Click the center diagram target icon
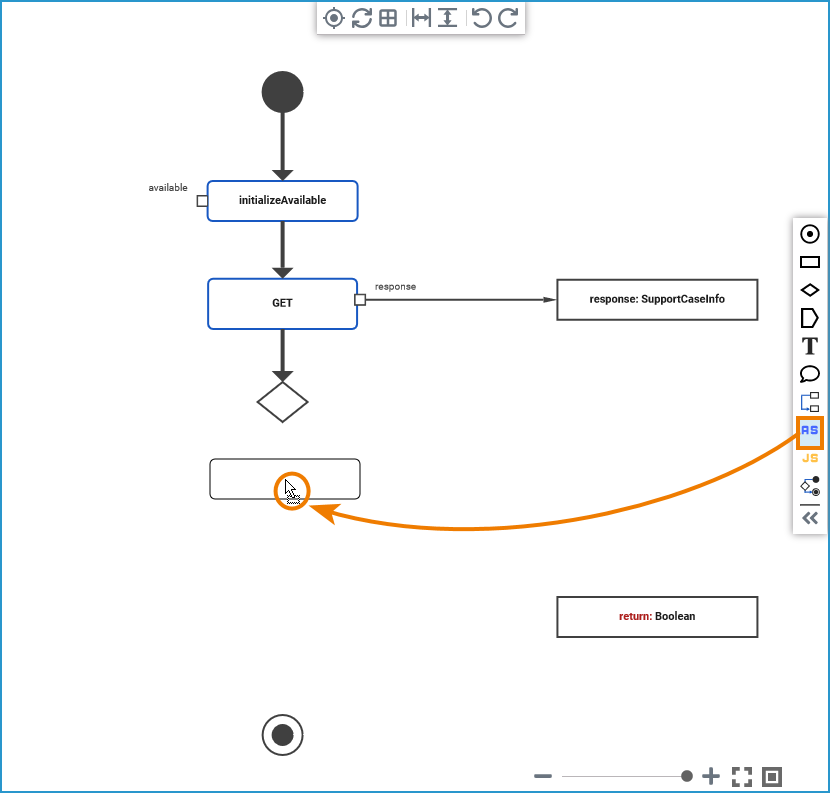The image size is (830, 793). click(333, 18)
